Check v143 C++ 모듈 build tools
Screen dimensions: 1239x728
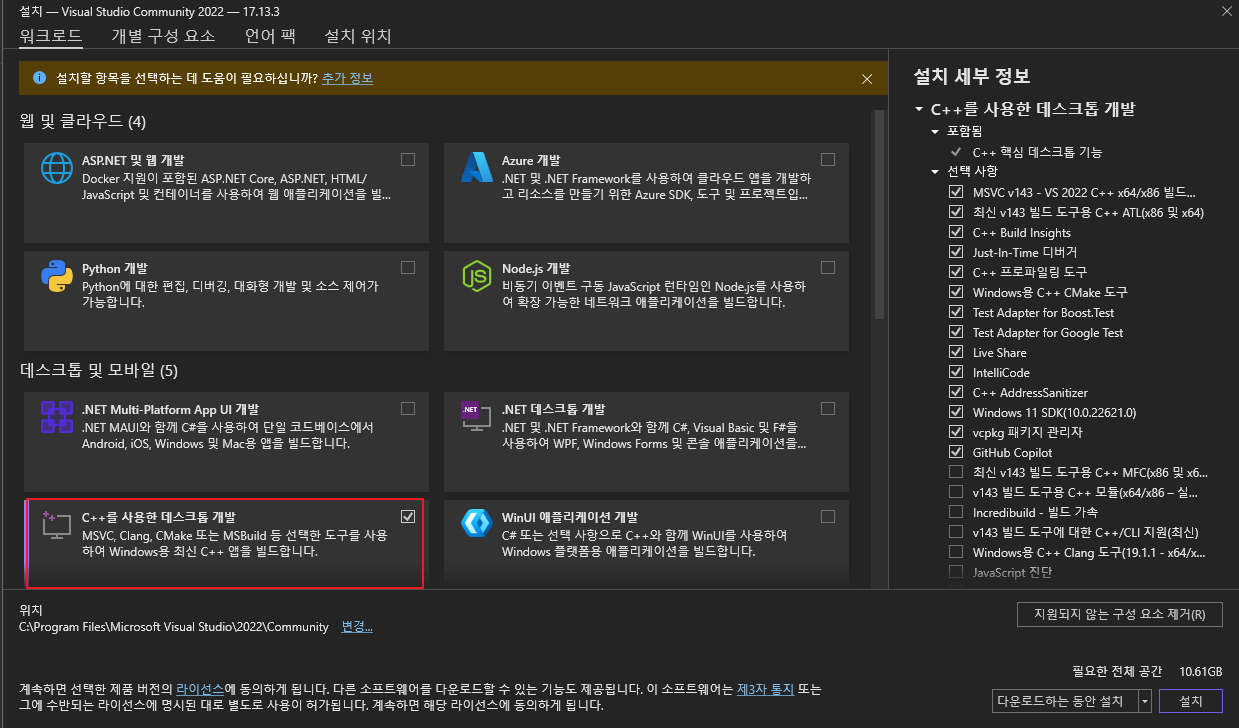tap(956, 492)
